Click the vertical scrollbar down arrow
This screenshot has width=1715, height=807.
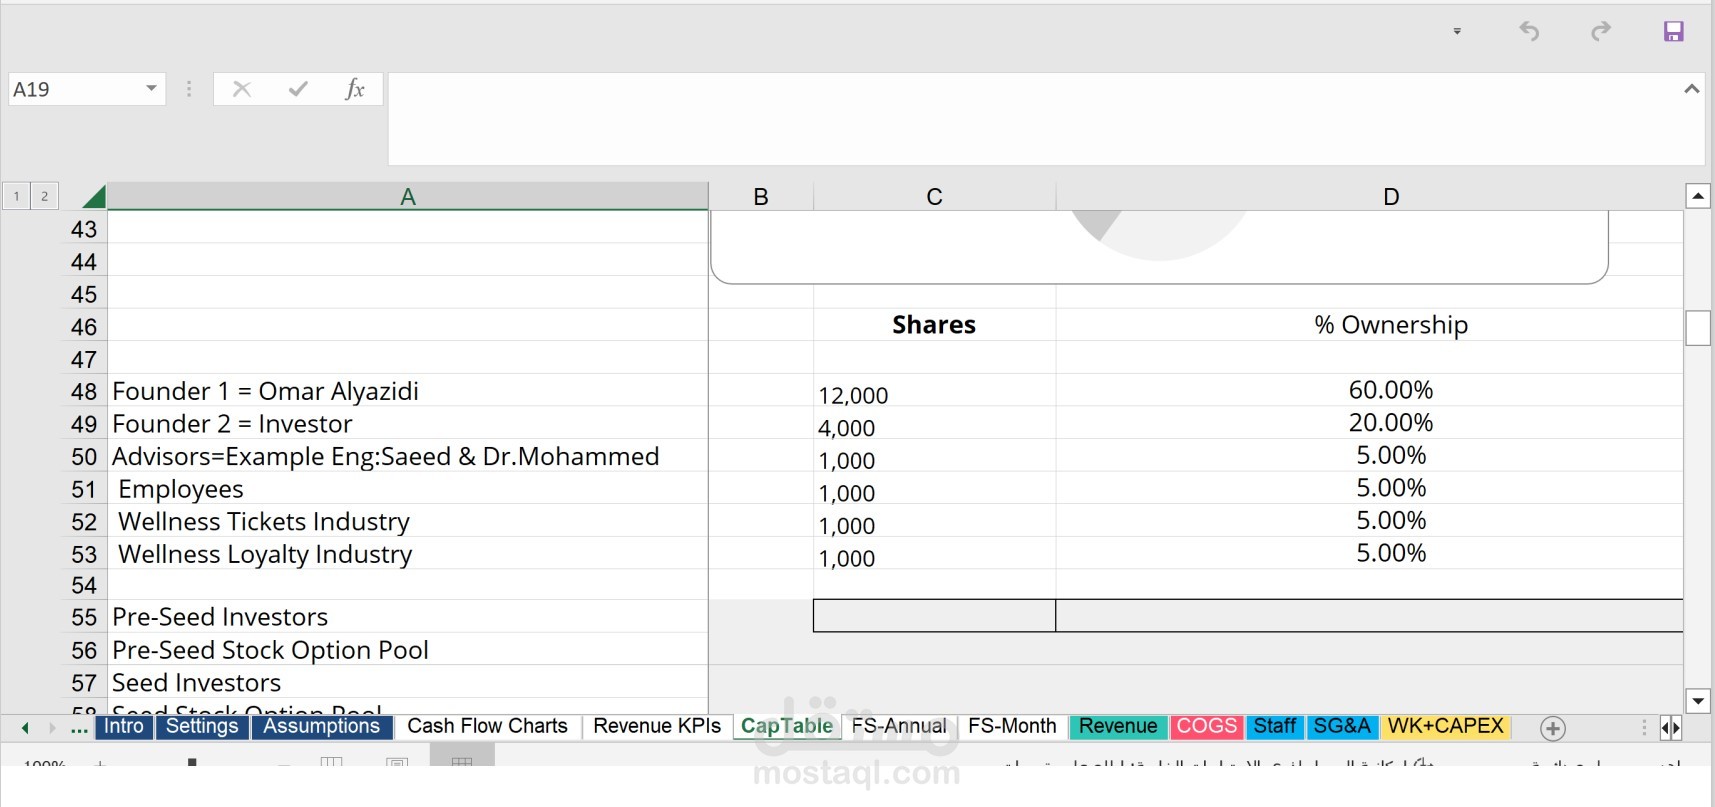pos(1698,700)
